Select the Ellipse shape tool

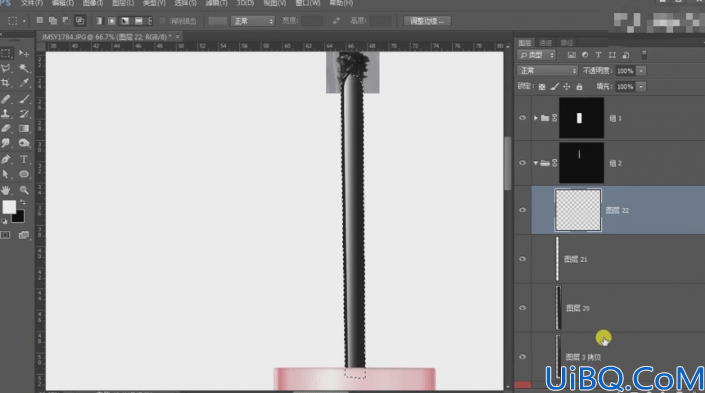click(x=24, y=174)
